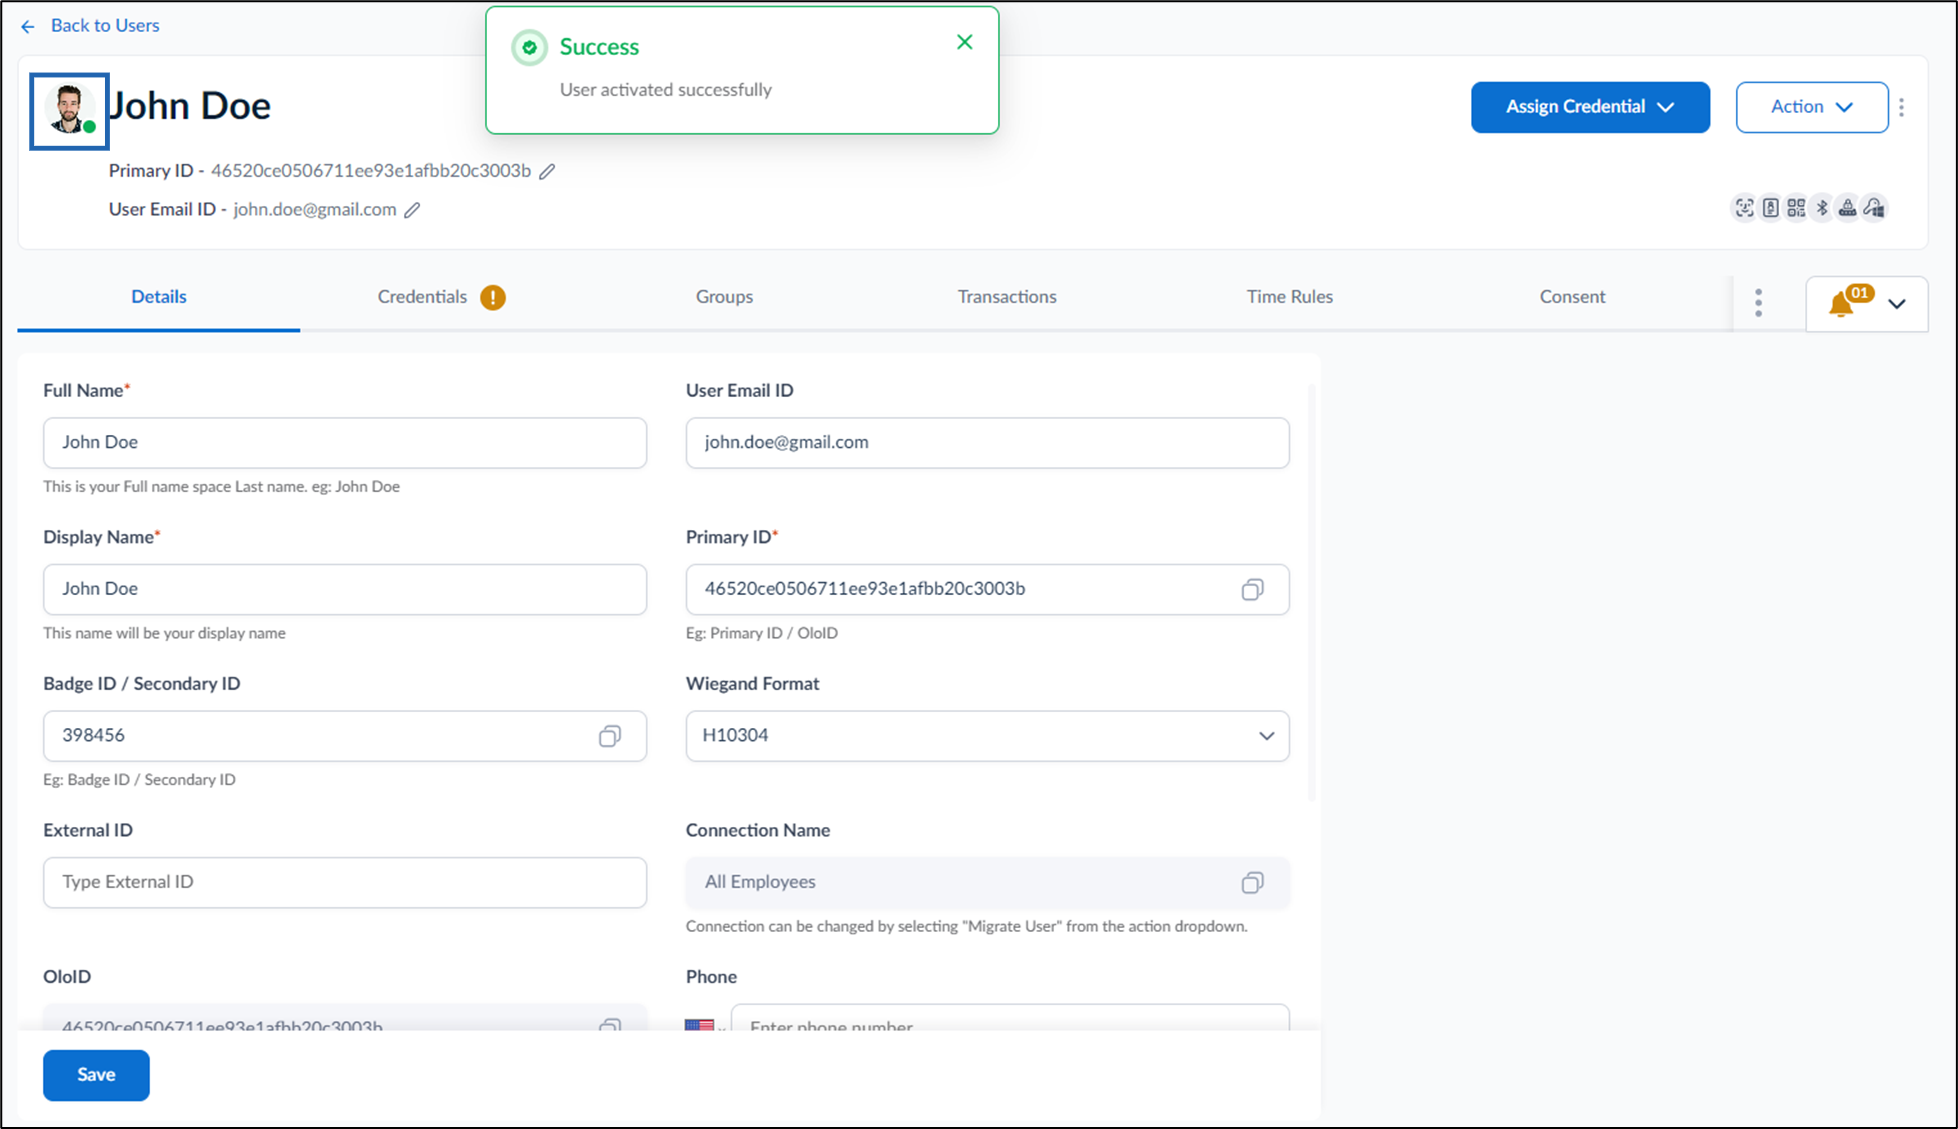Image resolution: width=1958 pixels, height=1129 pixels.
Task: Click the User Email ID form input
Action: tap(987, 443)
